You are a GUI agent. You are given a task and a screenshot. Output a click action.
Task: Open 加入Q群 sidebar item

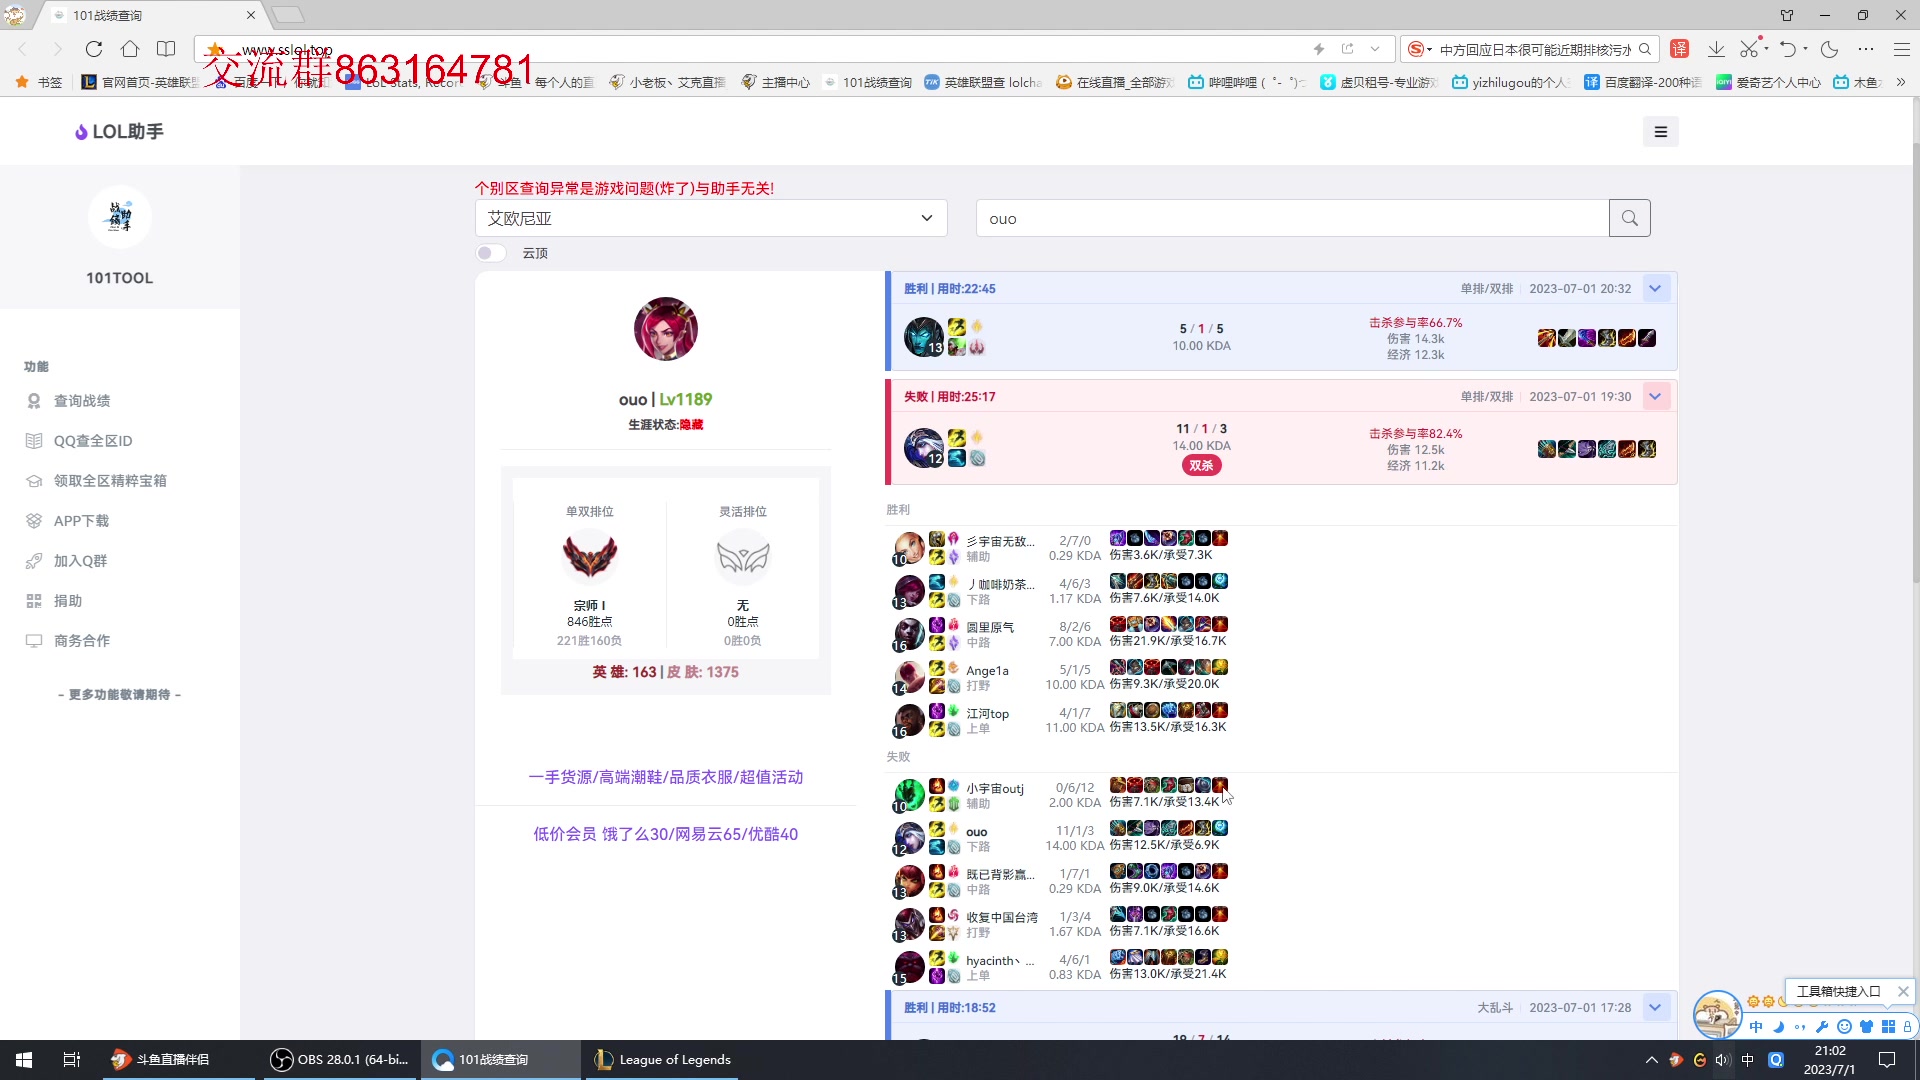click(80, 561)
